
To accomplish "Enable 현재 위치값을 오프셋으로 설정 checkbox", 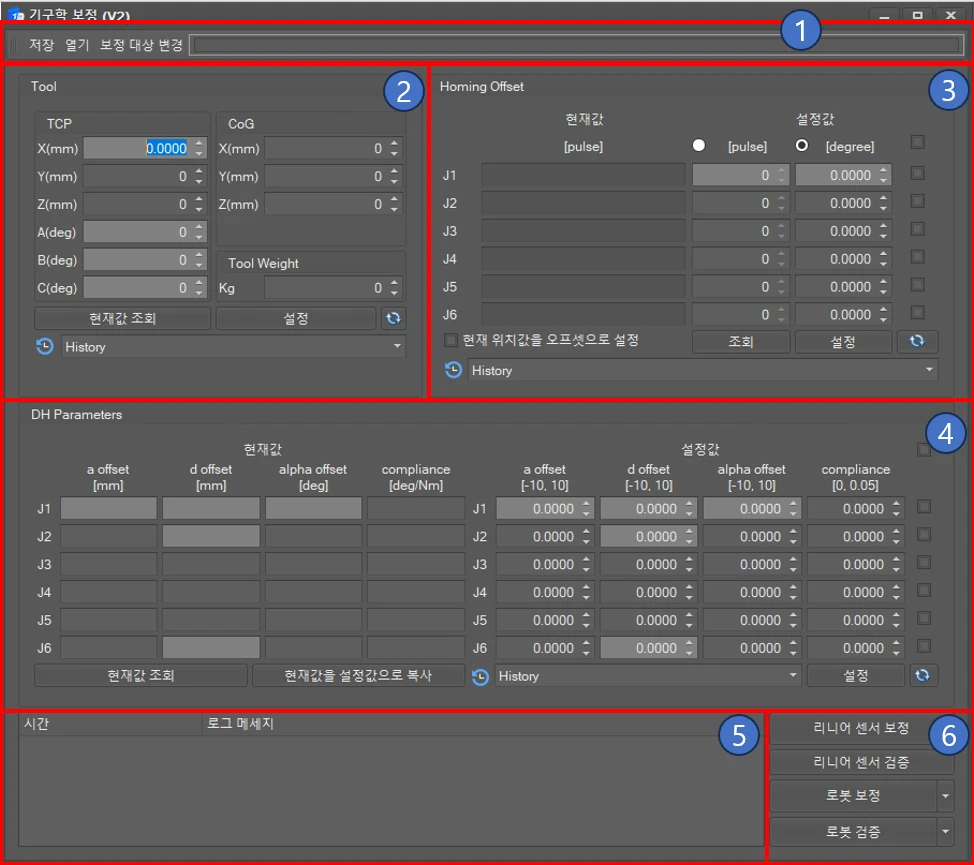I will 451,340.
